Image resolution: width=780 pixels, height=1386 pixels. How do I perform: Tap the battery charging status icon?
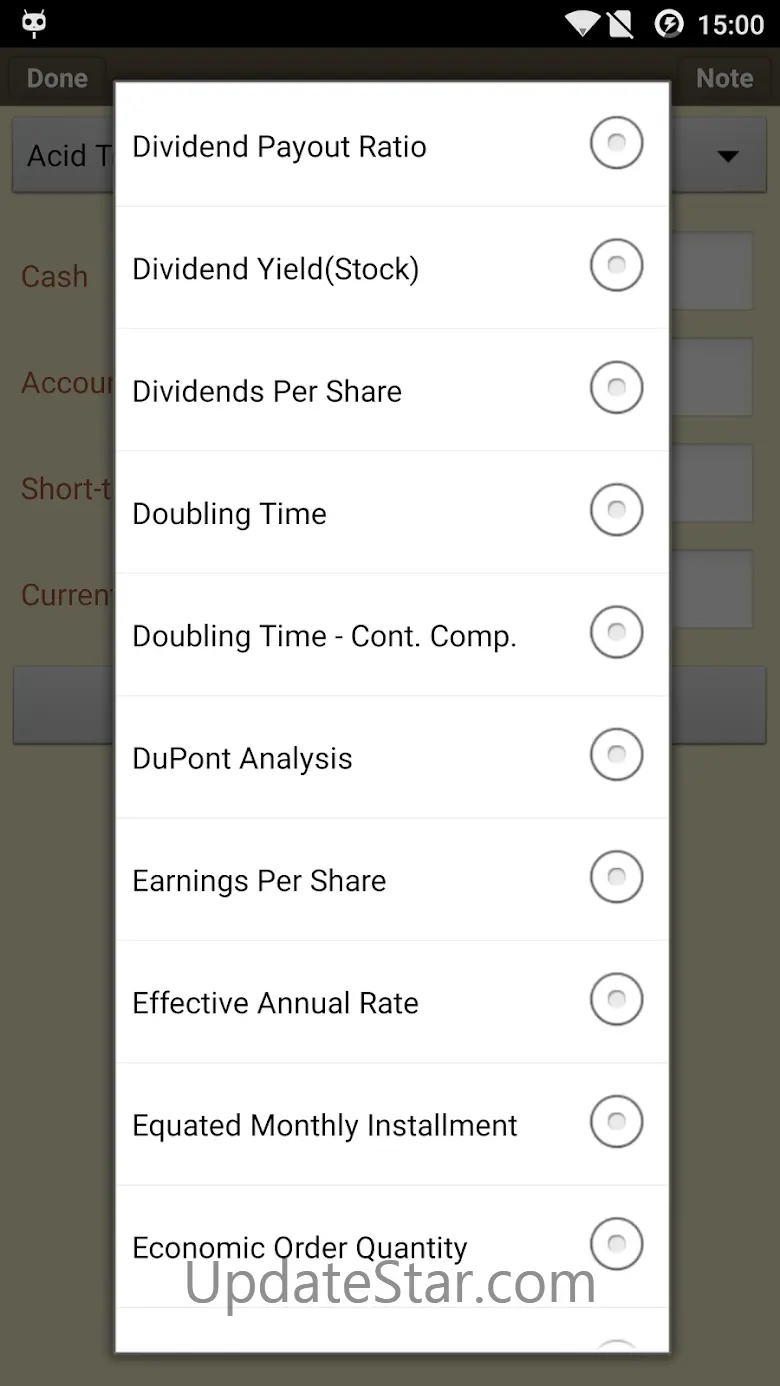[668, 24]
